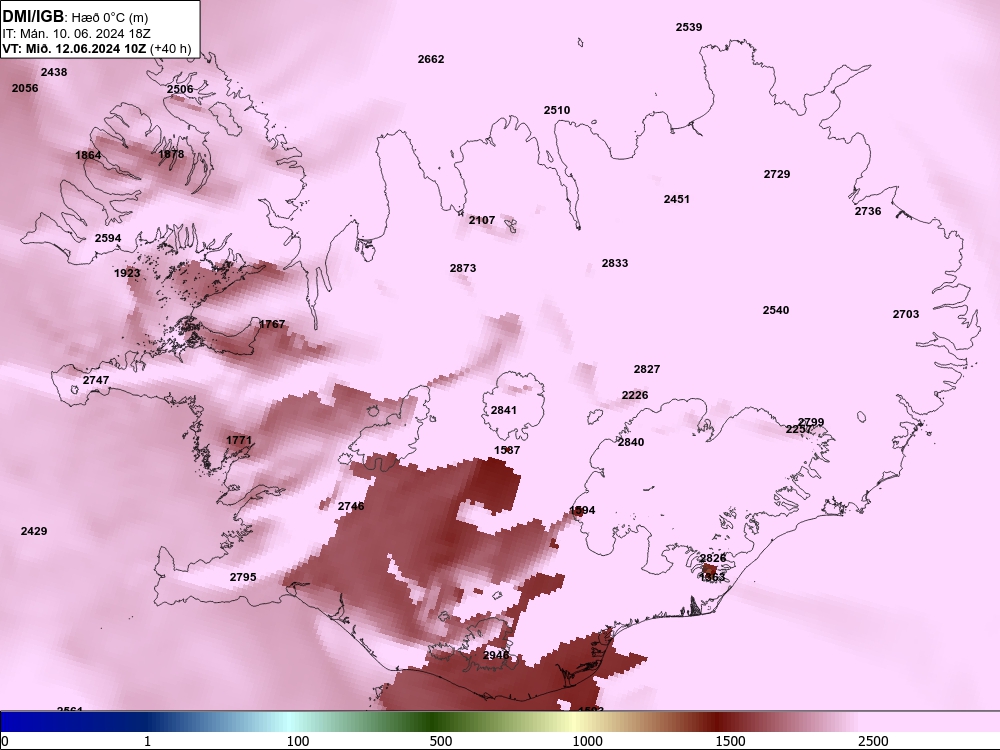
Task: Select the map value 2795
Action: [243, 577]
